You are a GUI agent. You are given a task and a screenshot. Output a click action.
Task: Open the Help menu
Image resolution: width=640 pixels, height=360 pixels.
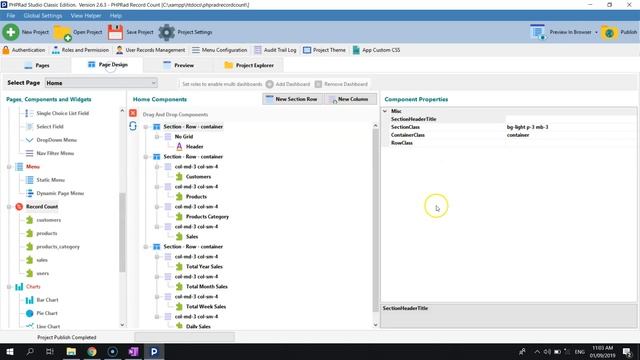tap(116, 16)
